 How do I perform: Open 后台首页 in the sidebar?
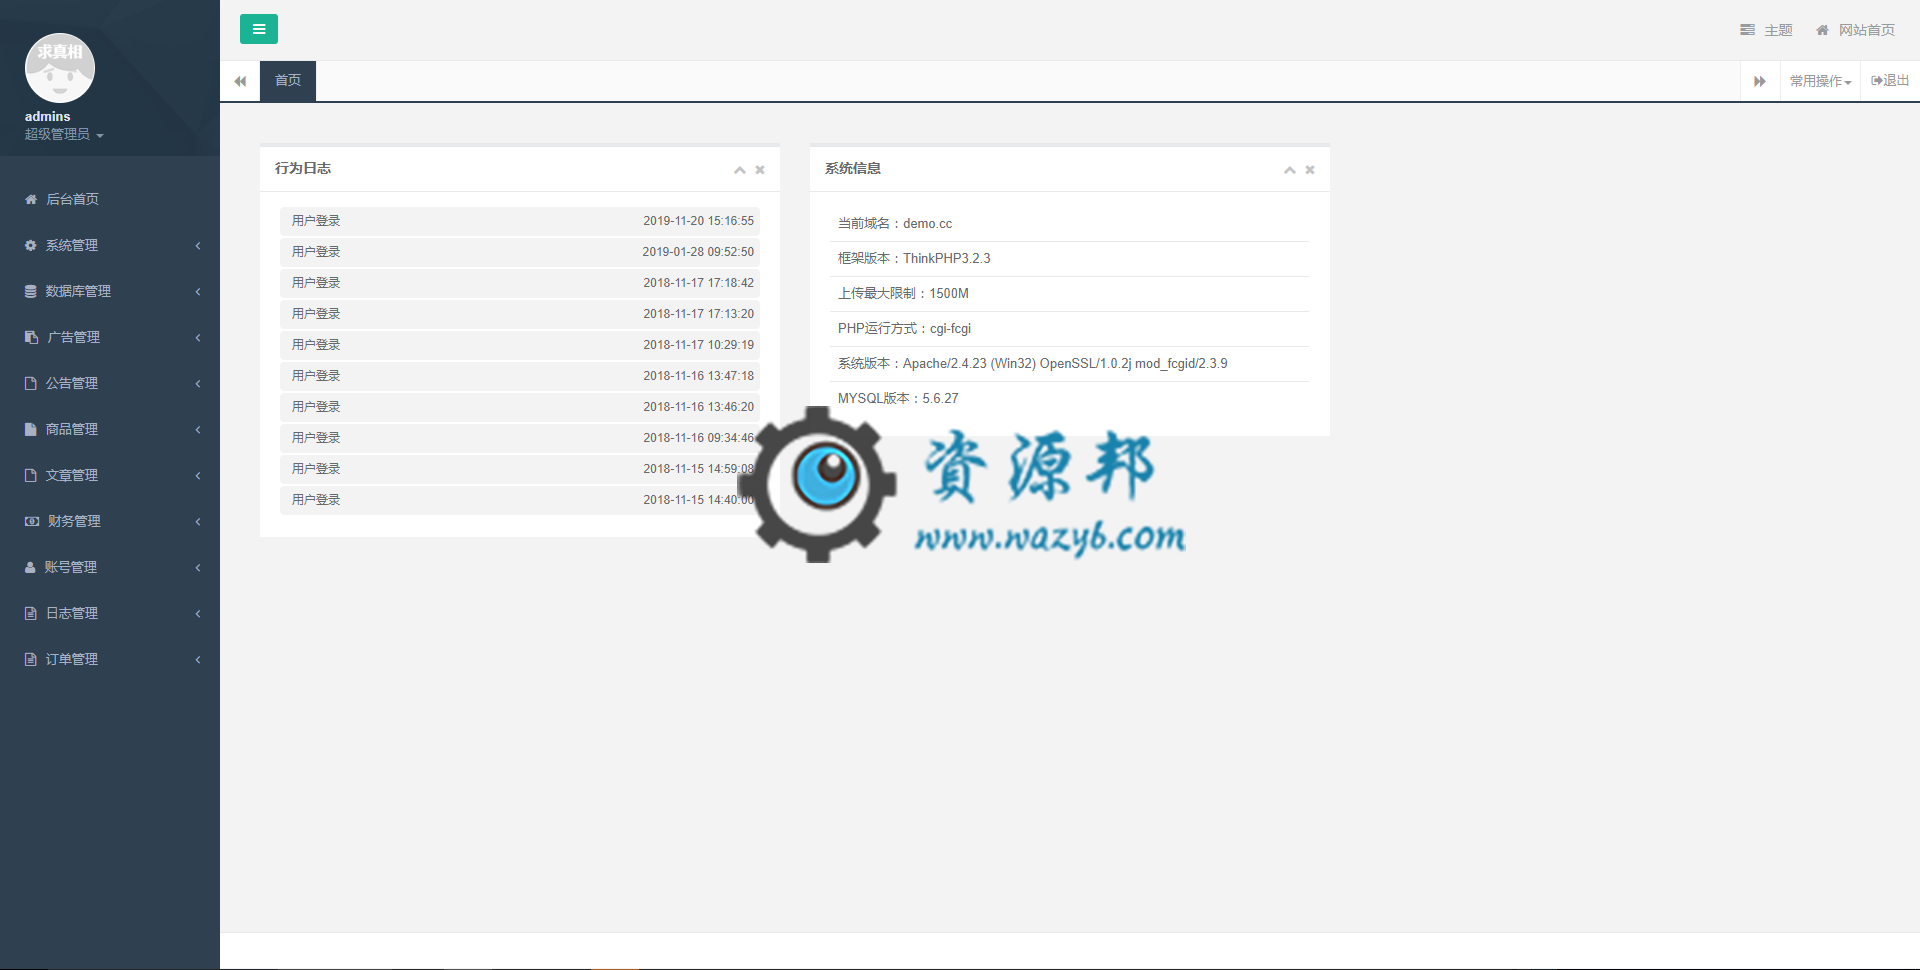[x=110, y=199]
